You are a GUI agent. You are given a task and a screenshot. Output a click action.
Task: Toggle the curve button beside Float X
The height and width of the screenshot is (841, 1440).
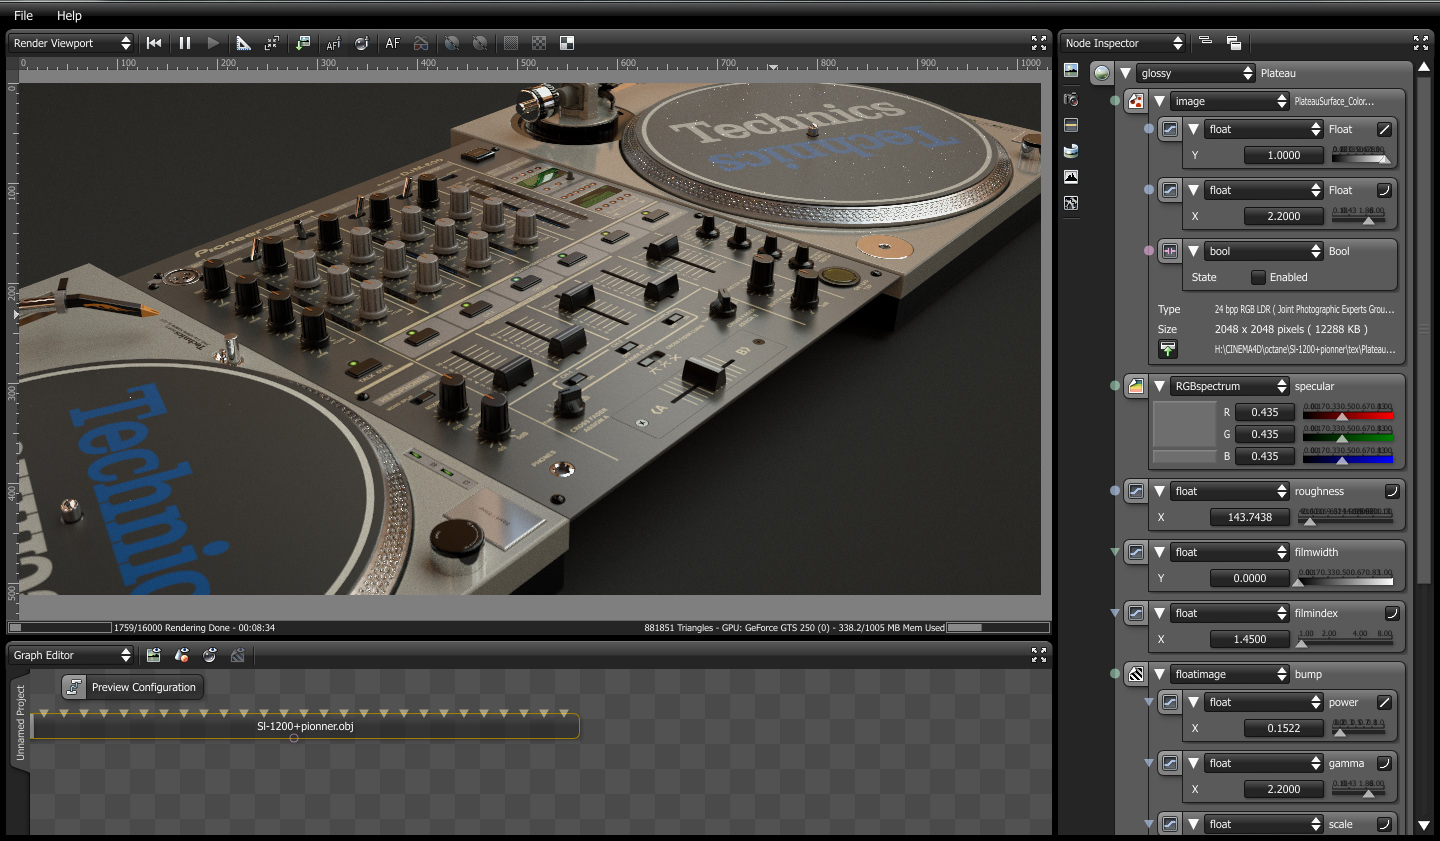pyautogui.click(x=1385, y=190)
